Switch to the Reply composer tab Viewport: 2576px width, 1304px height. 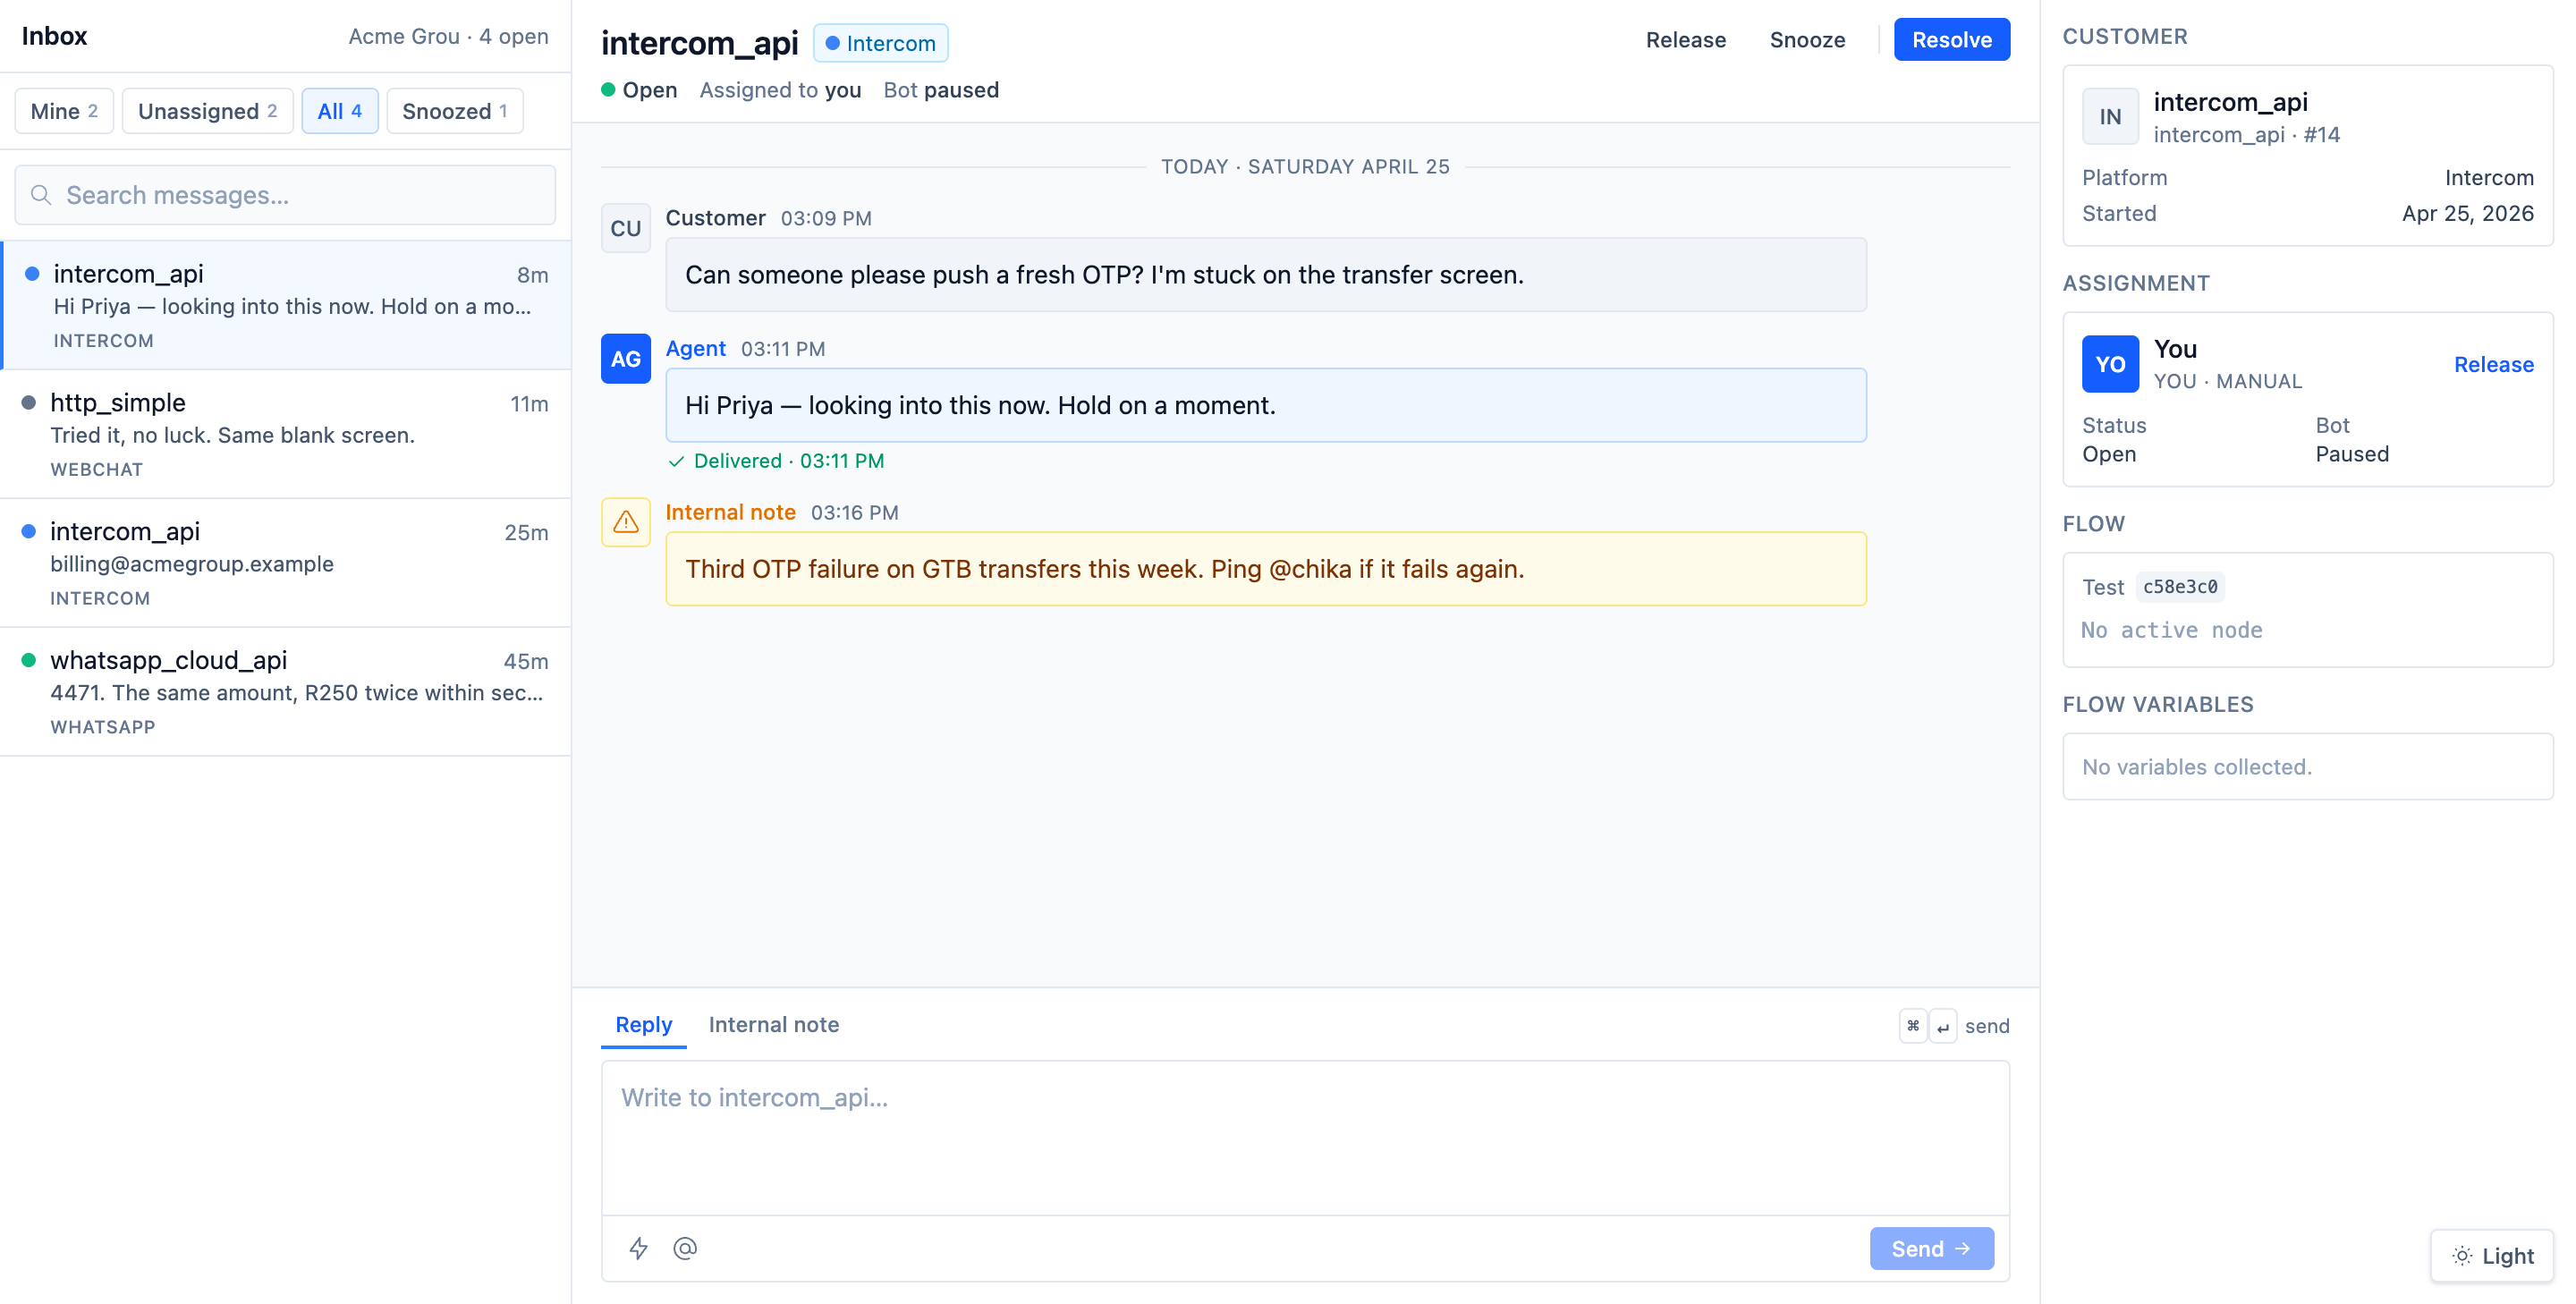click(644, 1025)
